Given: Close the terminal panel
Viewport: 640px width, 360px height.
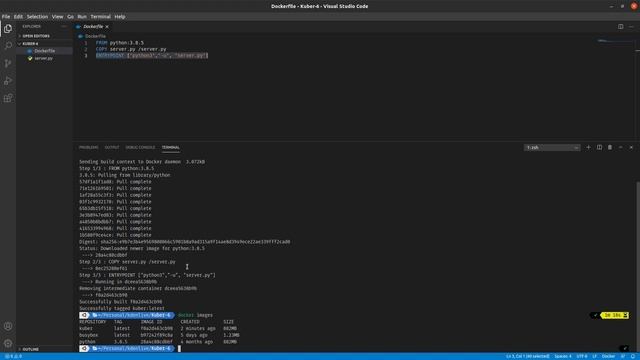Looking at the screenshot, I should pos(631,147).
